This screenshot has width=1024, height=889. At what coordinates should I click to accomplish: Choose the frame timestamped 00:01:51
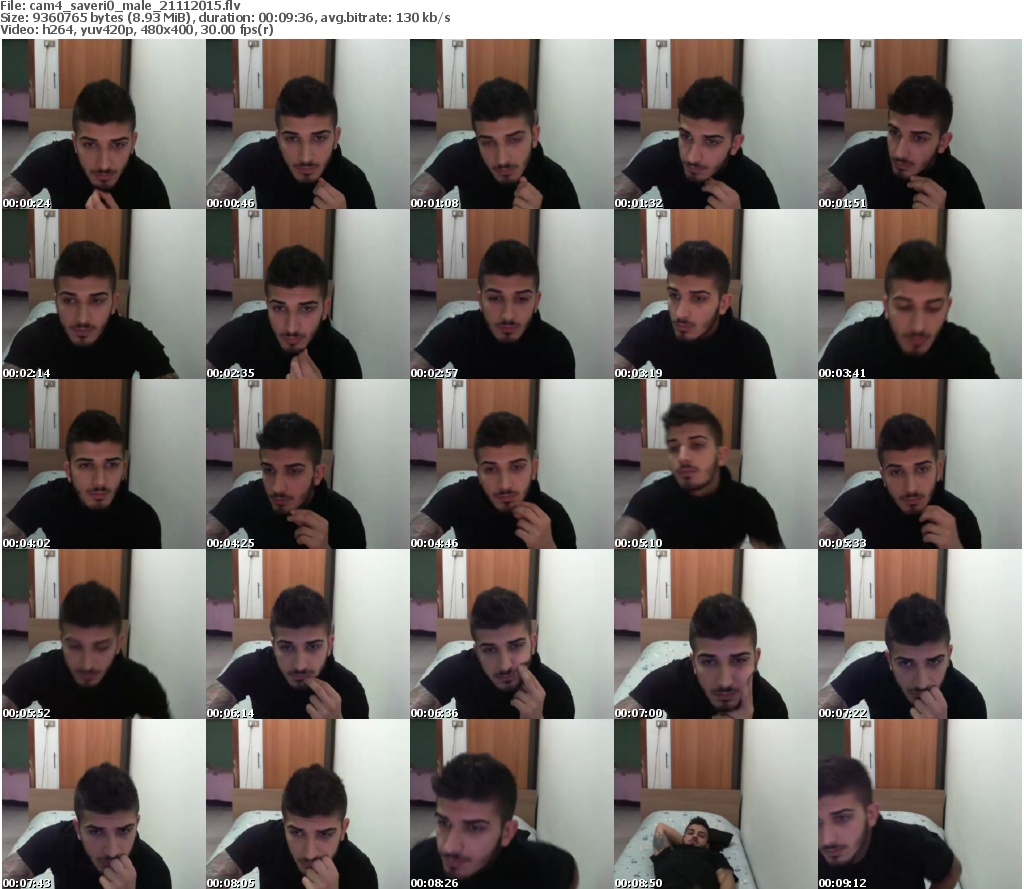tap(920, 124)
